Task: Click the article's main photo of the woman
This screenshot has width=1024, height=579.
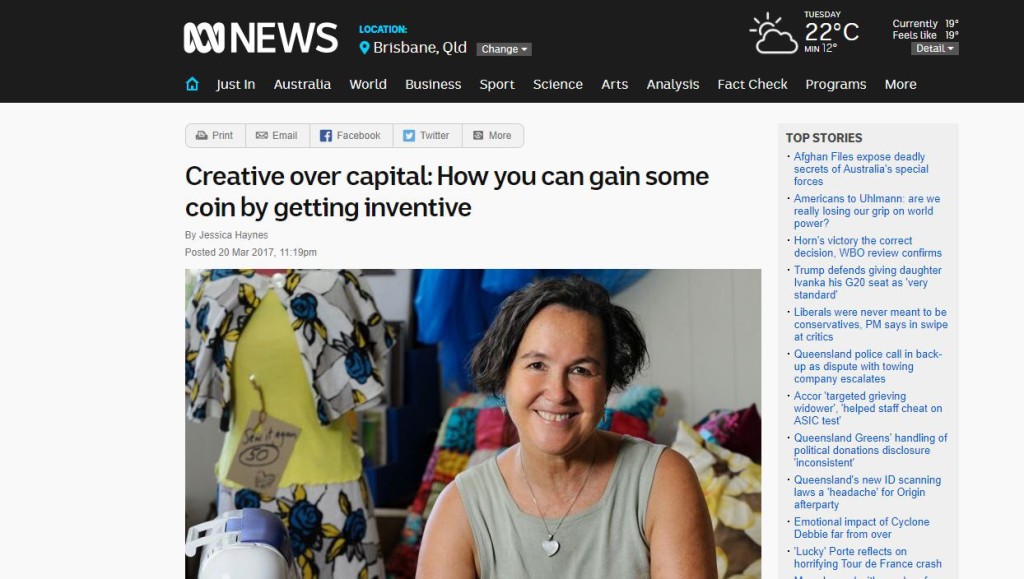Action: pos(473,424)
